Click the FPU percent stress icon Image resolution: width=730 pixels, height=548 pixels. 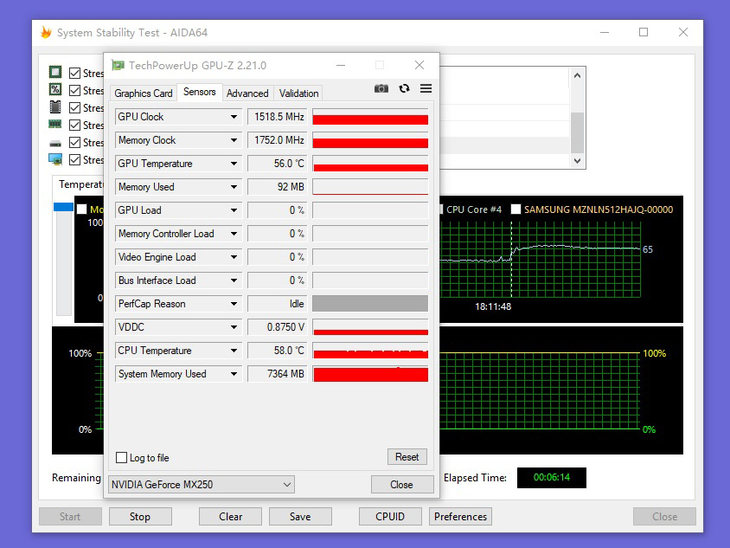(x=55, y=89)
